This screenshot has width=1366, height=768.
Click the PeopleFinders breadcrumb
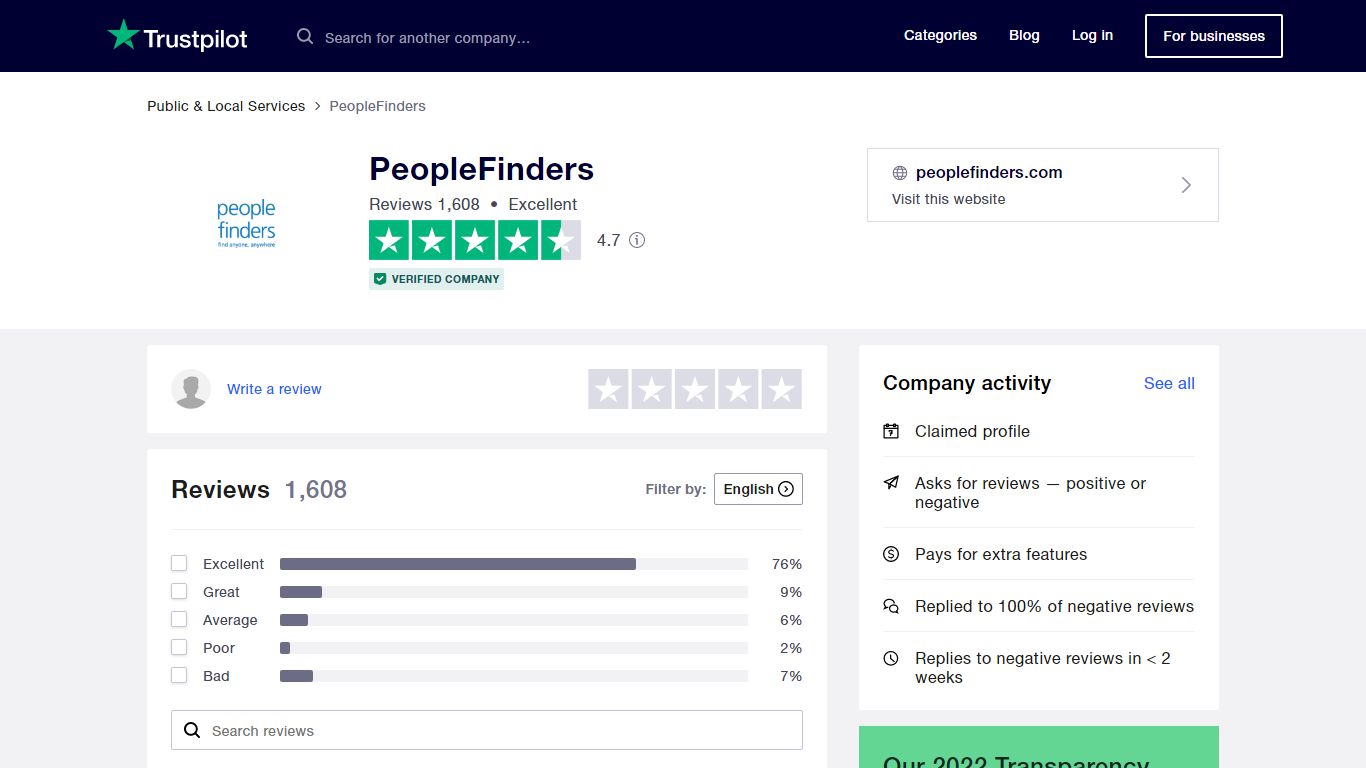pyautogui.click(x=377, y=106)
